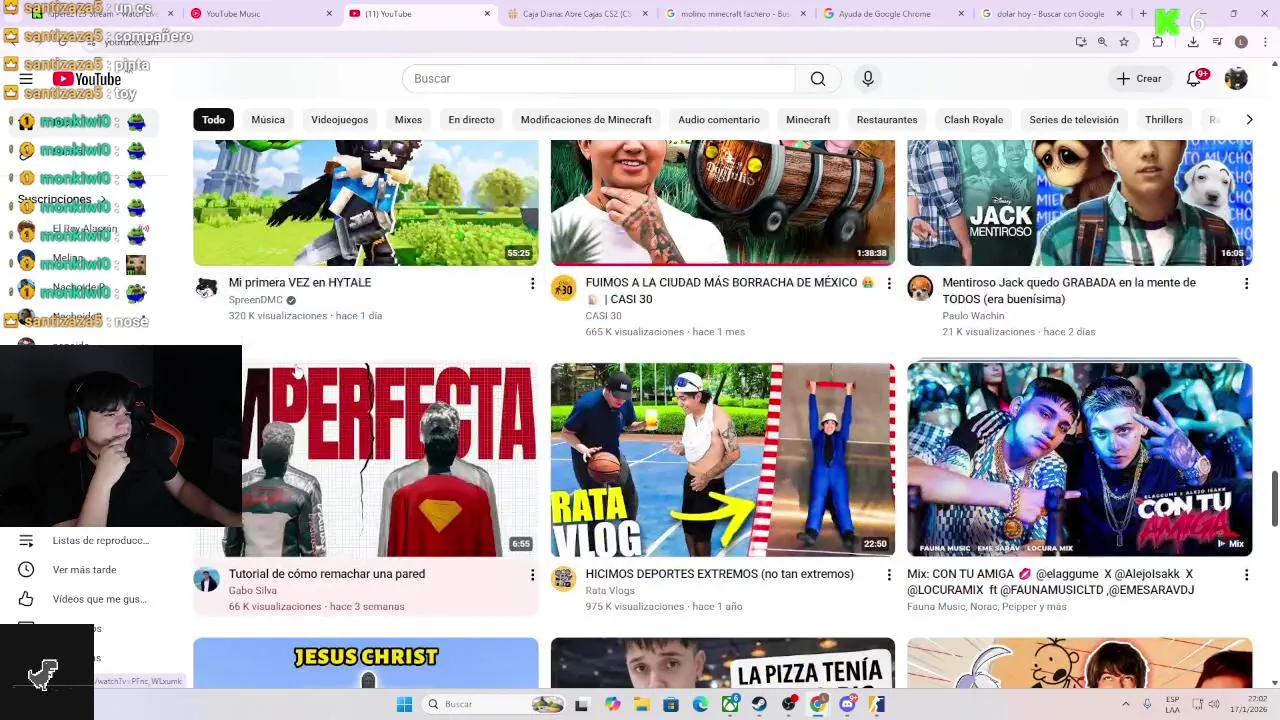Show more filter chips with right arrow
The image size is (1280, 720).
[1249, 120]
